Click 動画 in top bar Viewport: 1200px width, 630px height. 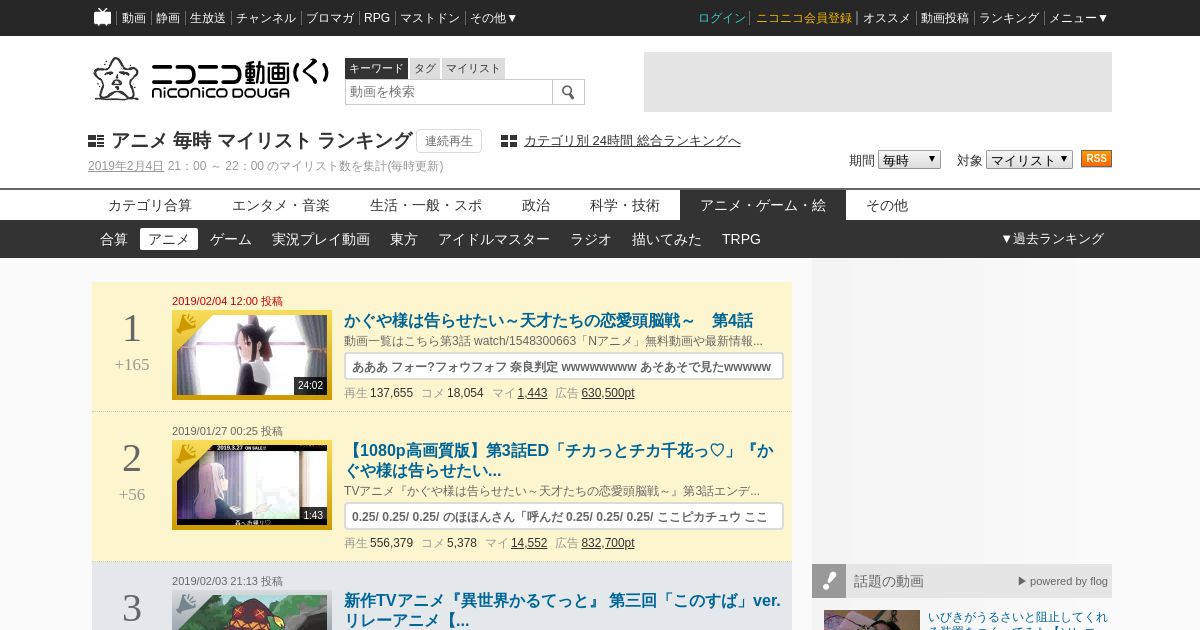click(134, 18)
